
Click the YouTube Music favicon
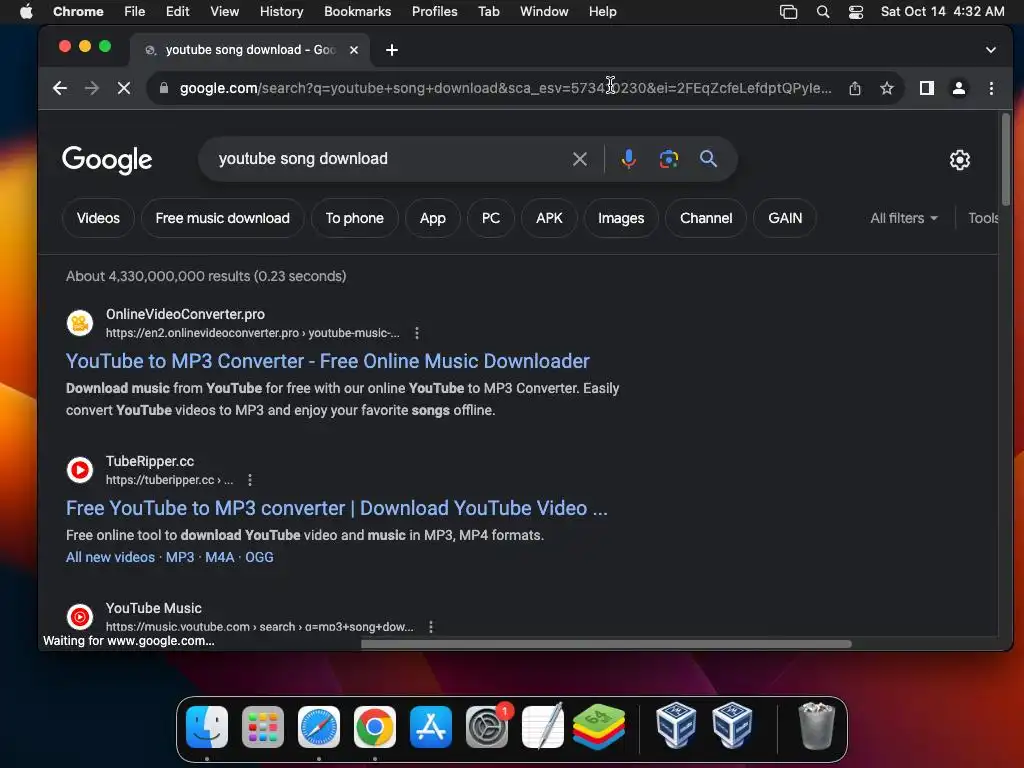(80, 617)
